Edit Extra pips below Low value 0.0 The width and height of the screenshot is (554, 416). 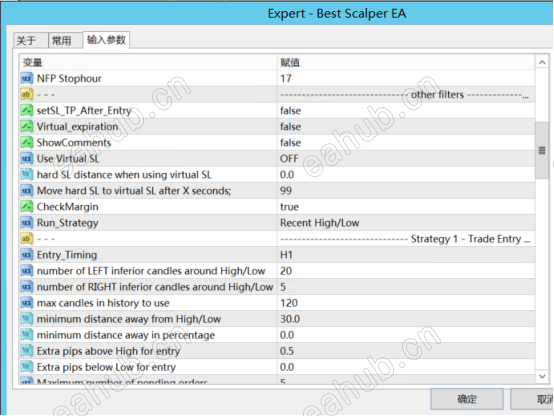tap(406, 367)
